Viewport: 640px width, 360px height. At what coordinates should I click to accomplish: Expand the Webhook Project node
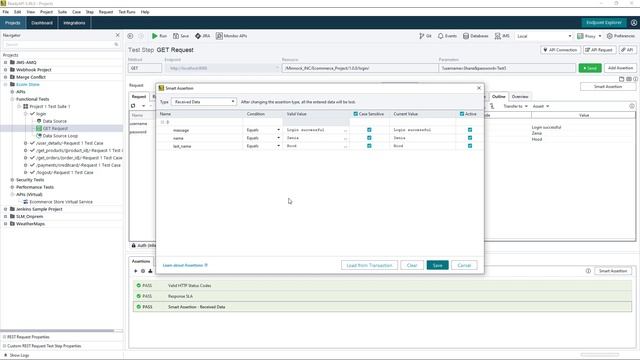point(6,70)
